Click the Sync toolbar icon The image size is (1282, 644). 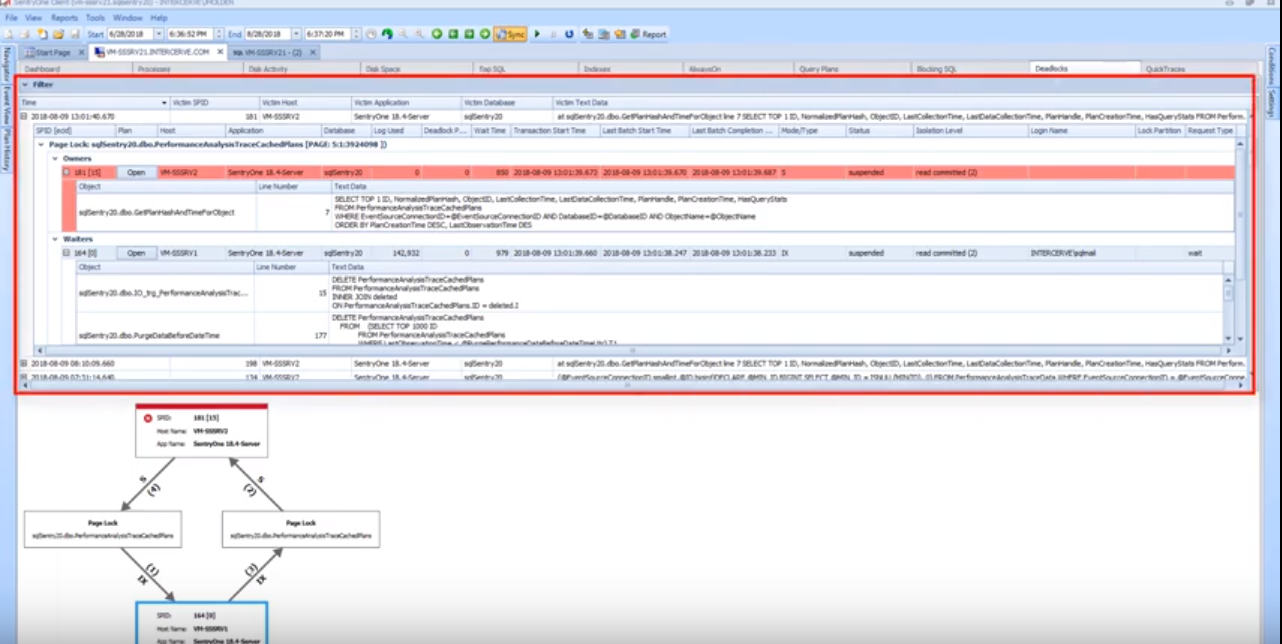(x=512, y=33)
